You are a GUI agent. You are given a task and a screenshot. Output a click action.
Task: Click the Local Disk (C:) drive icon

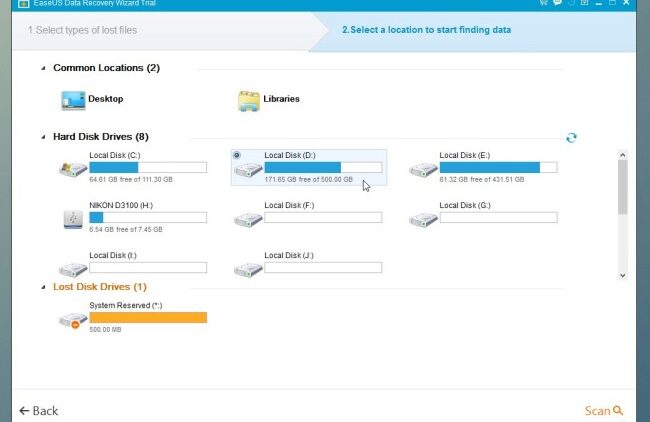[73, 168]
